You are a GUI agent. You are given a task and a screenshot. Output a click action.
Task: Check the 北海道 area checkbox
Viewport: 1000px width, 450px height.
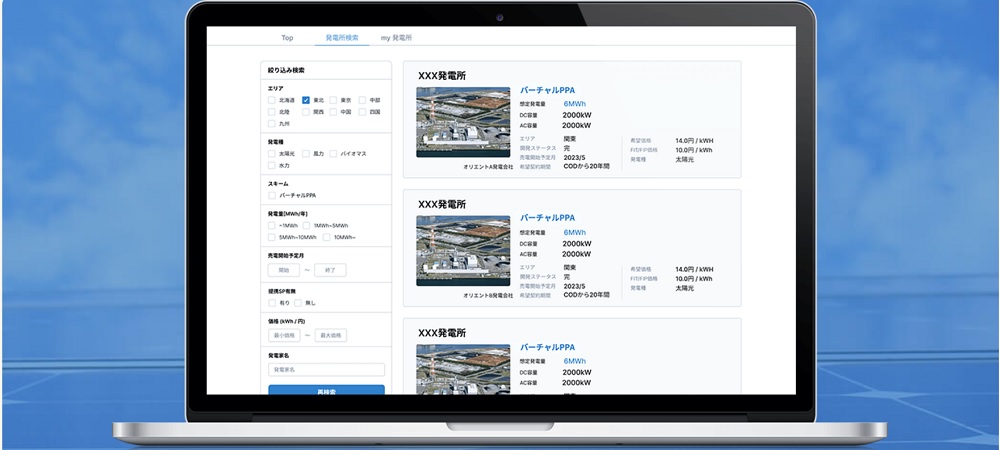[x=272, y=100]
